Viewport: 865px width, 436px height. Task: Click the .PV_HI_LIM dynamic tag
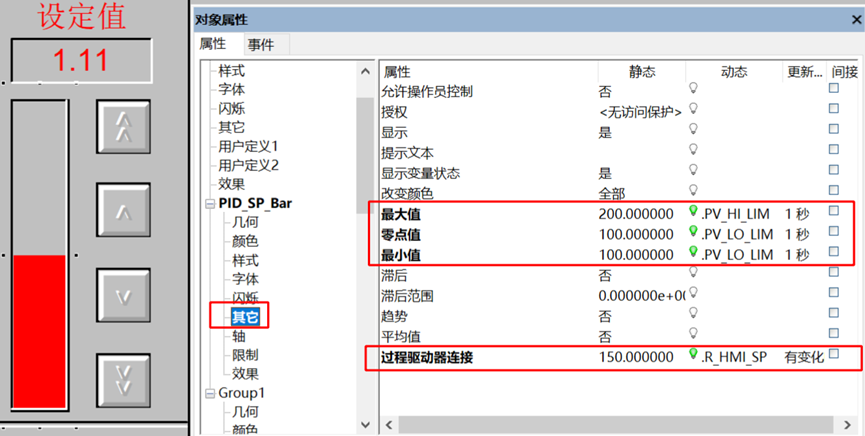click(x=737, y=214)
